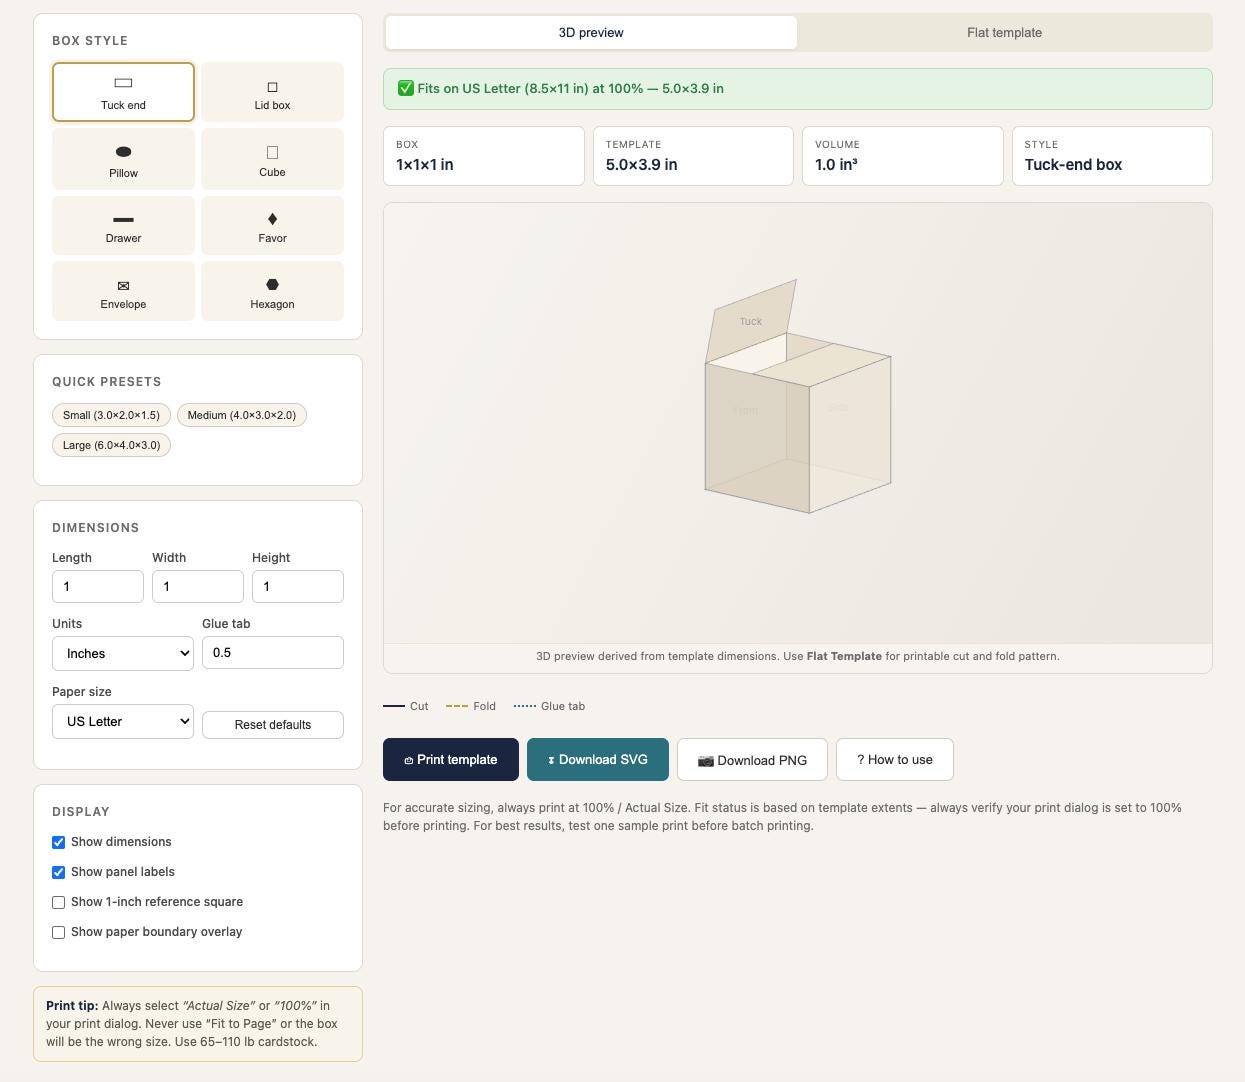Apply the Large (6.0×4.0×3.0) preset
The height and width of the screenshot is (1082, 1245).
click(x=111, y=445)
